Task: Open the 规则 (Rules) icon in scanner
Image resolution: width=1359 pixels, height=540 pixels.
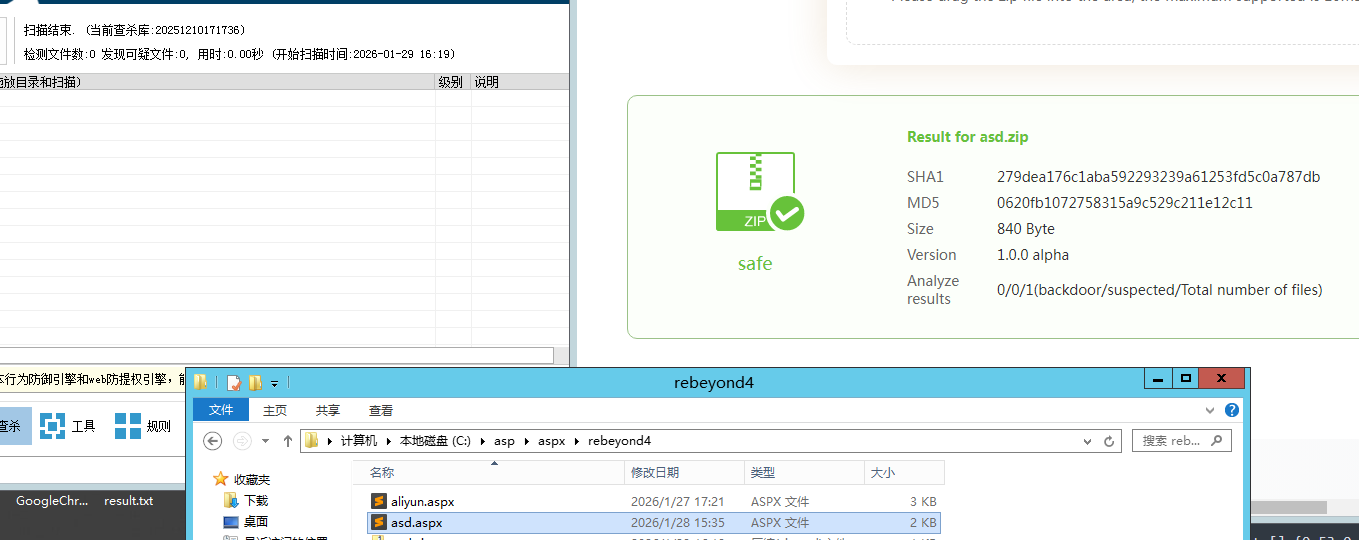Action: point(142,426)
